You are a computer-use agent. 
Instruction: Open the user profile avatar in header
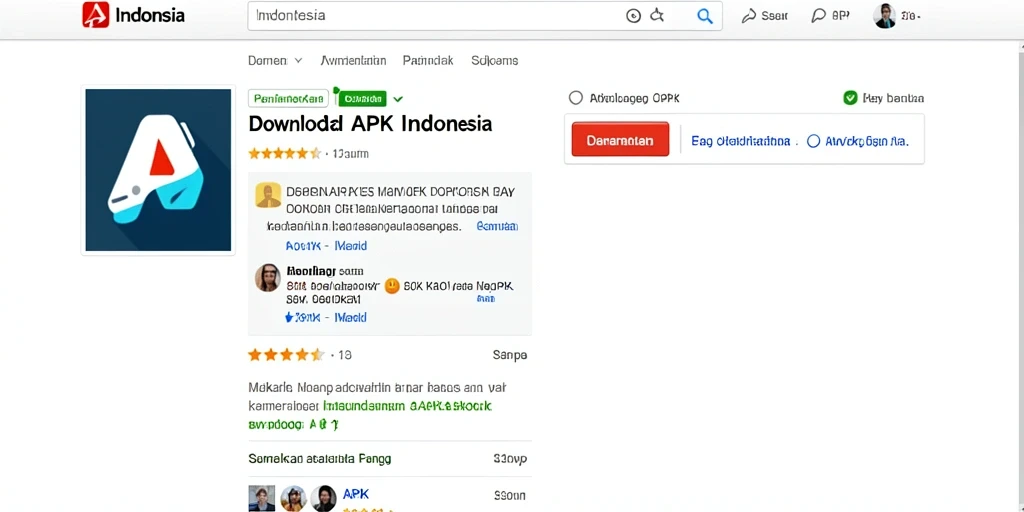(x=884, y=16)
